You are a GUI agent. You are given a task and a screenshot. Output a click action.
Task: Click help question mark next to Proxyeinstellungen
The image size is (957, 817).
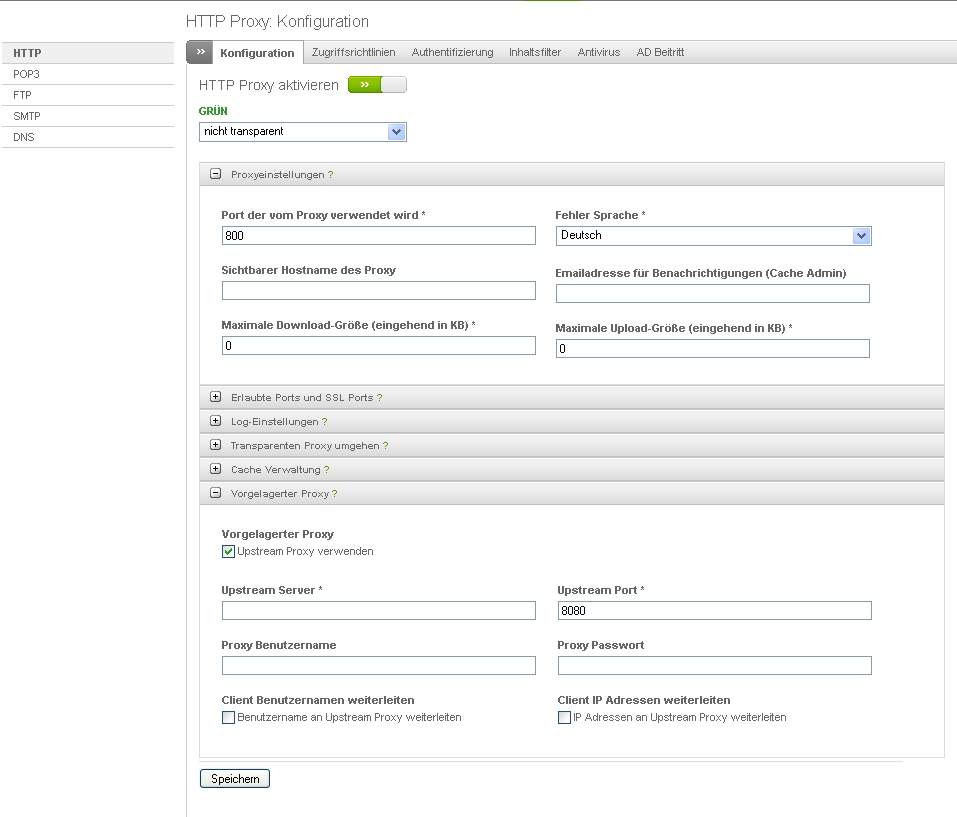click(331, 175)
